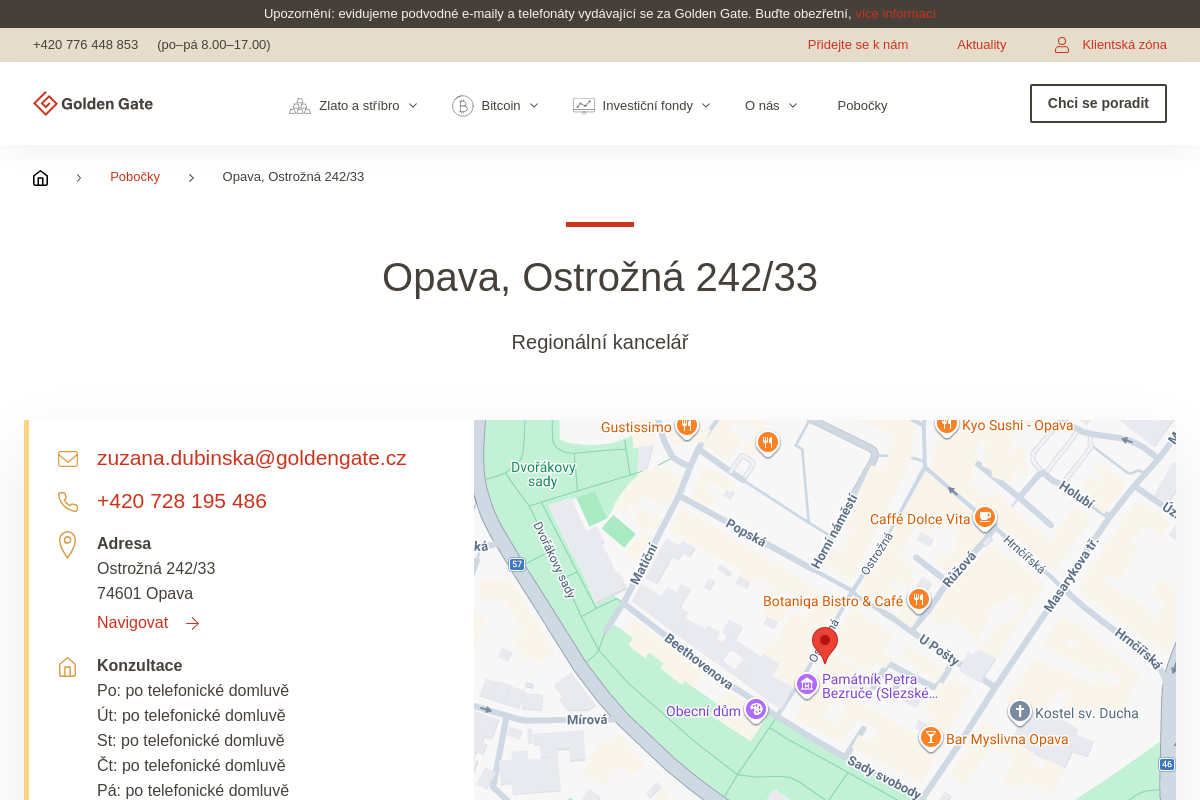
Task: Click the address location pin icon
Action: click(67, 545)
